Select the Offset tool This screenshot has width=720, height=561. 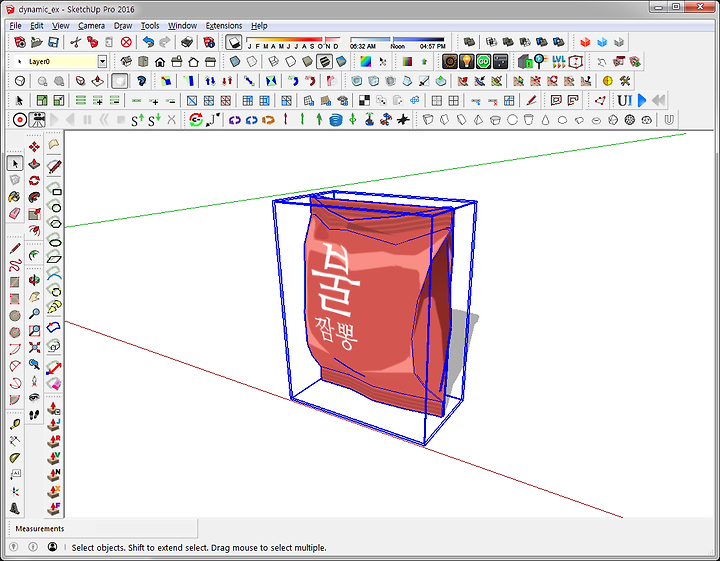tap(34, 230)
